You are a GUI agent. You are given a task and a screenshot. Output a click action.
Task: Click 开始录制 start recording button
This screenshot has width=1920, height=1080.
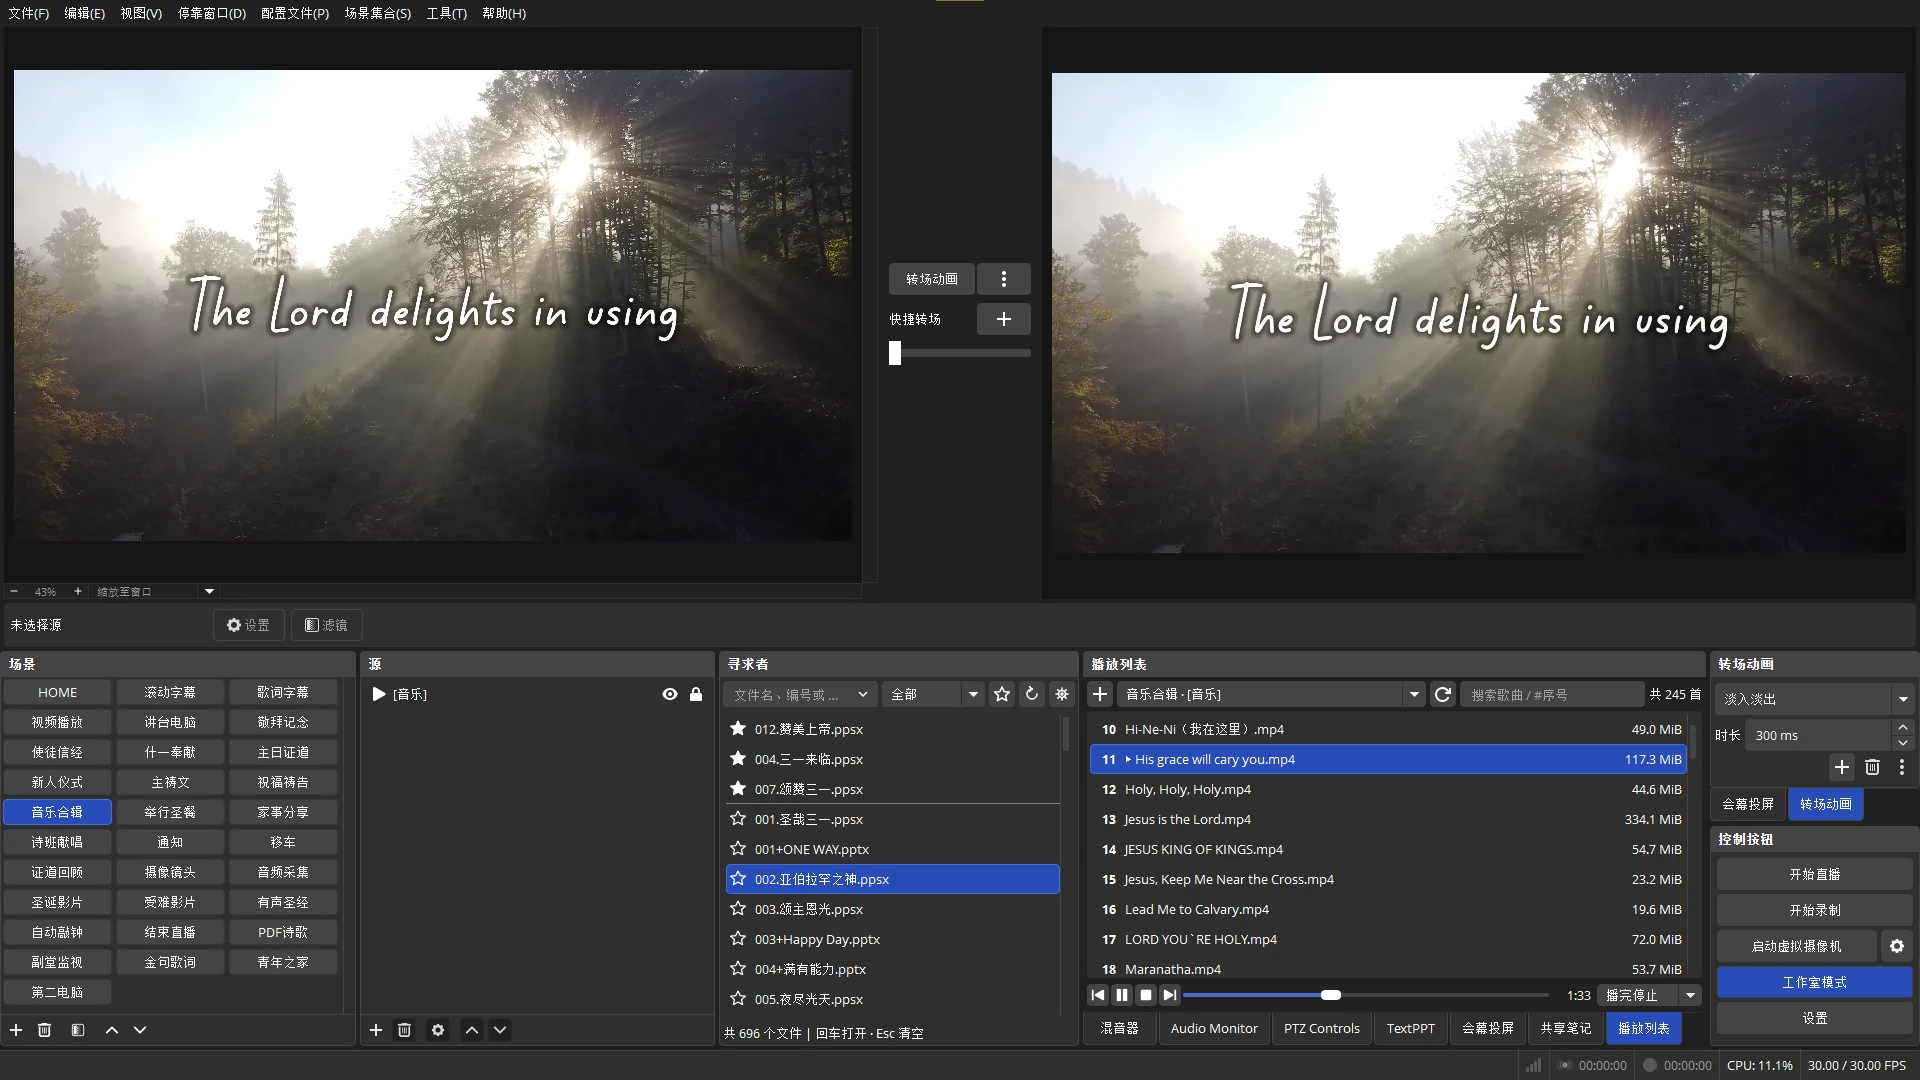coord(1814,910)
